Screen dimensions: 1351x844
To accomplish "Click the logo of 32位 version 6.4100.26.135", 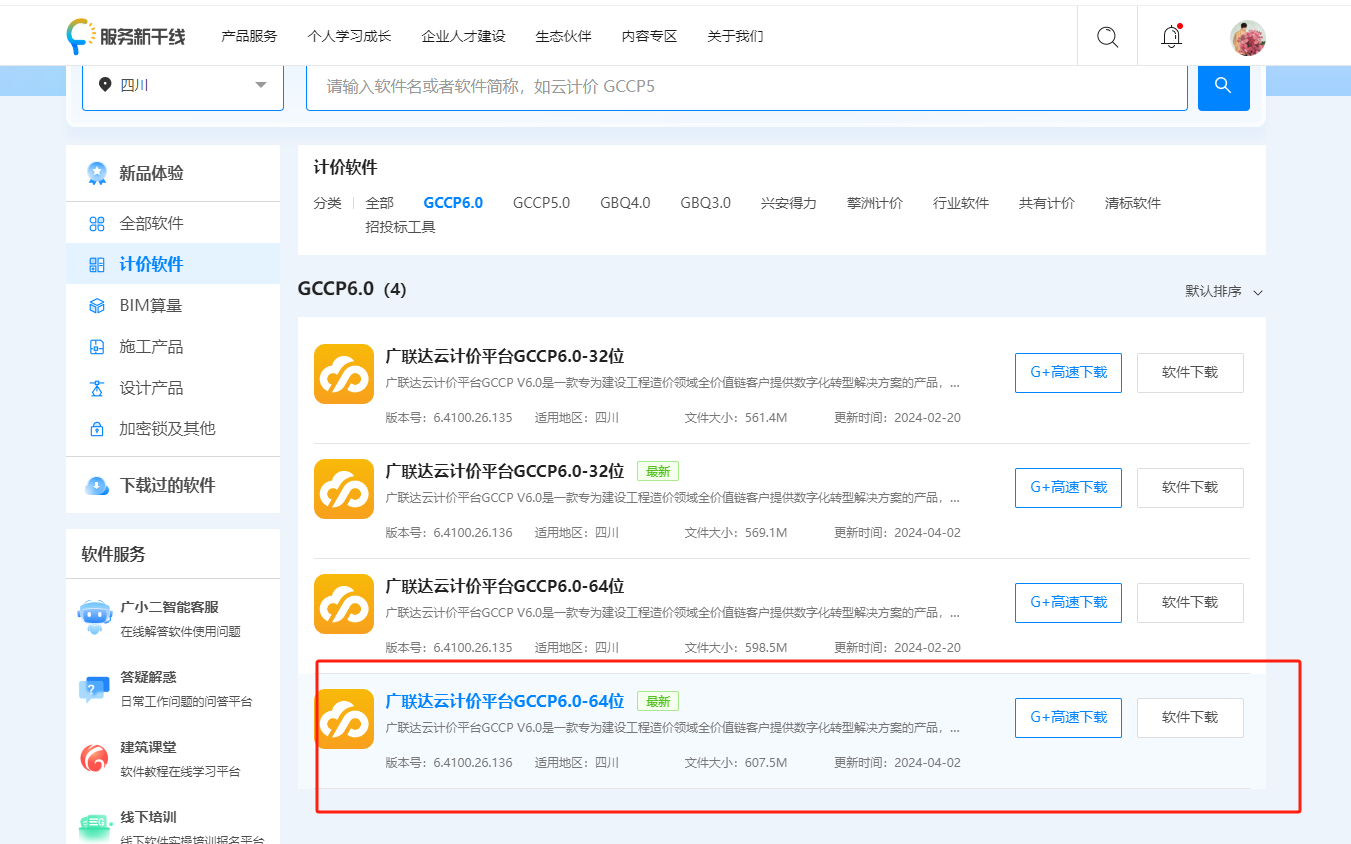I will [344, 374].
